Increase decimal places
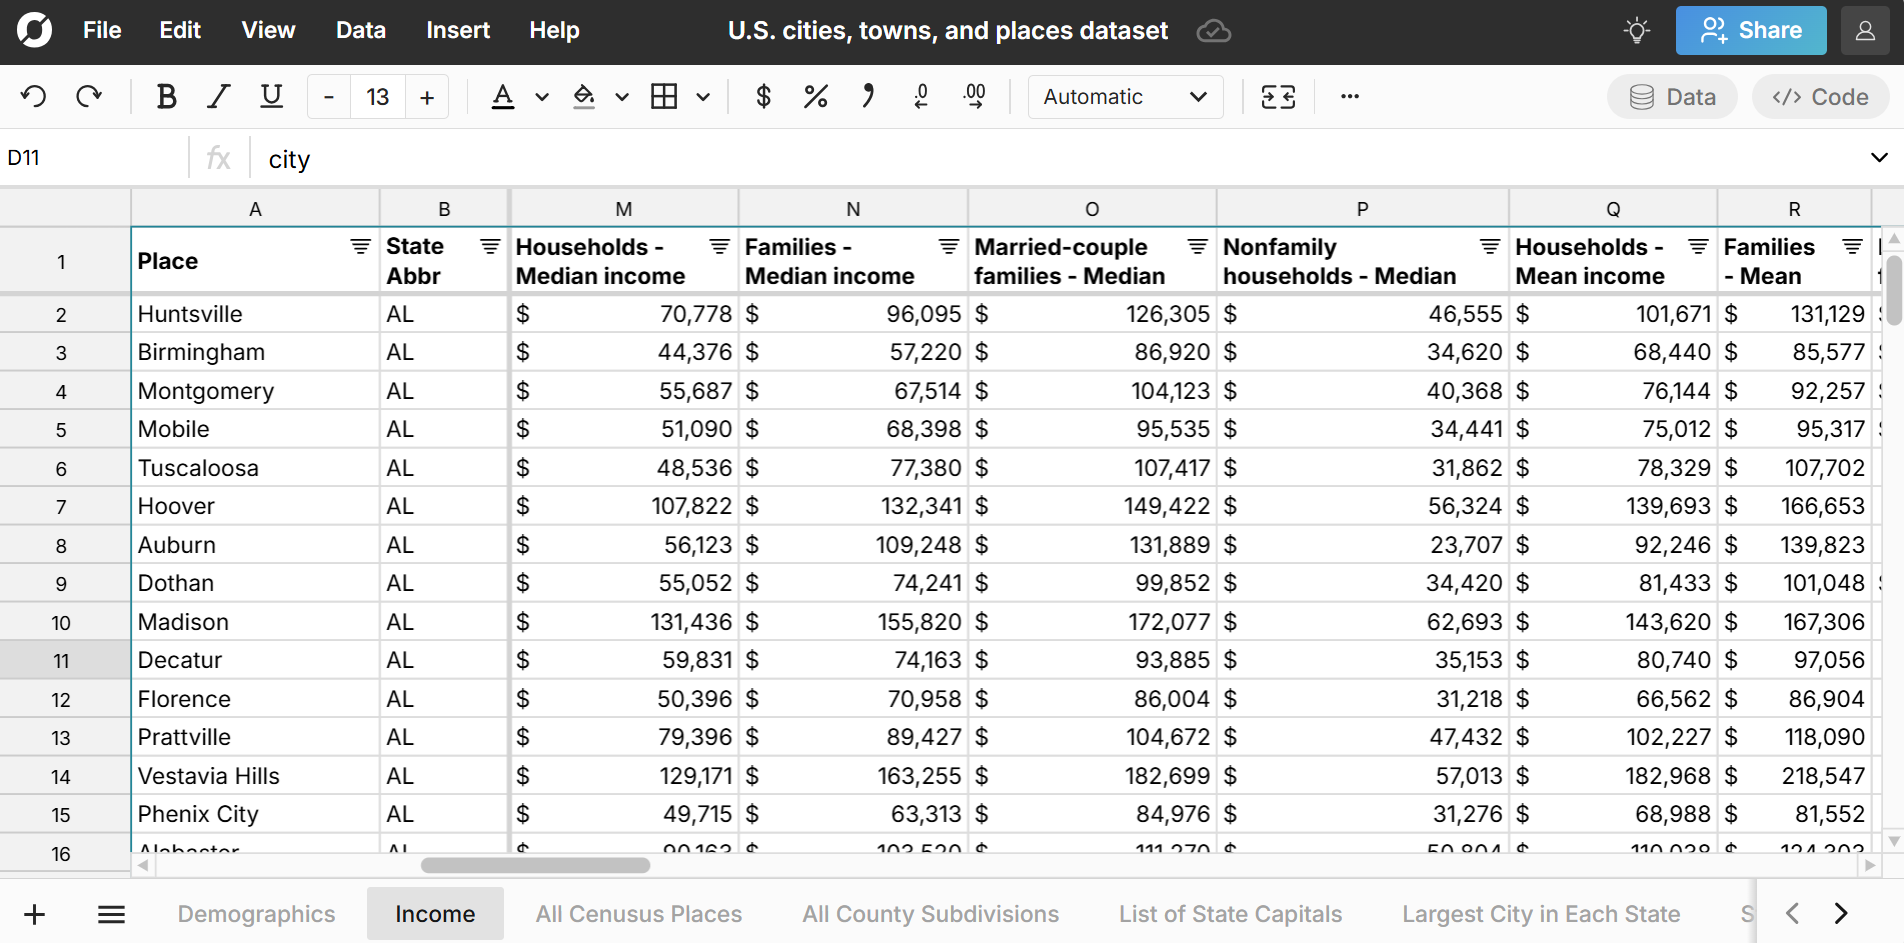The height and width of the screenshot is (943, 1904). (974, 96)
